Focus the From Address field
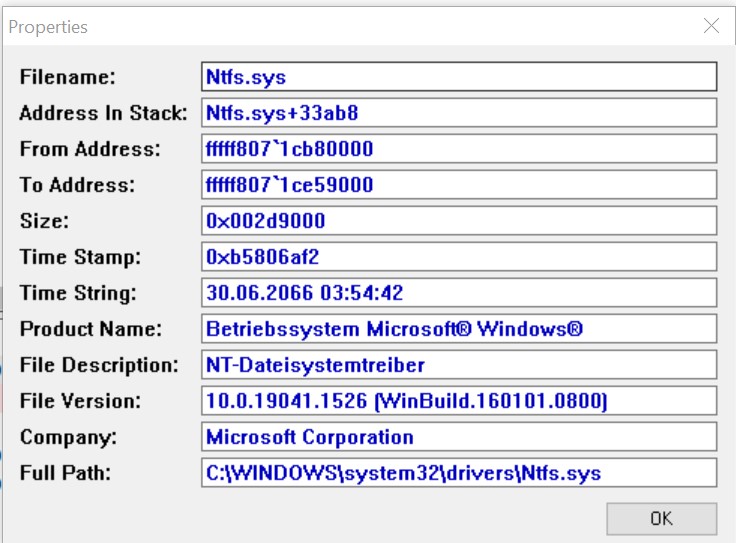This screenshot has height=543, width=736. coord(459,149)
